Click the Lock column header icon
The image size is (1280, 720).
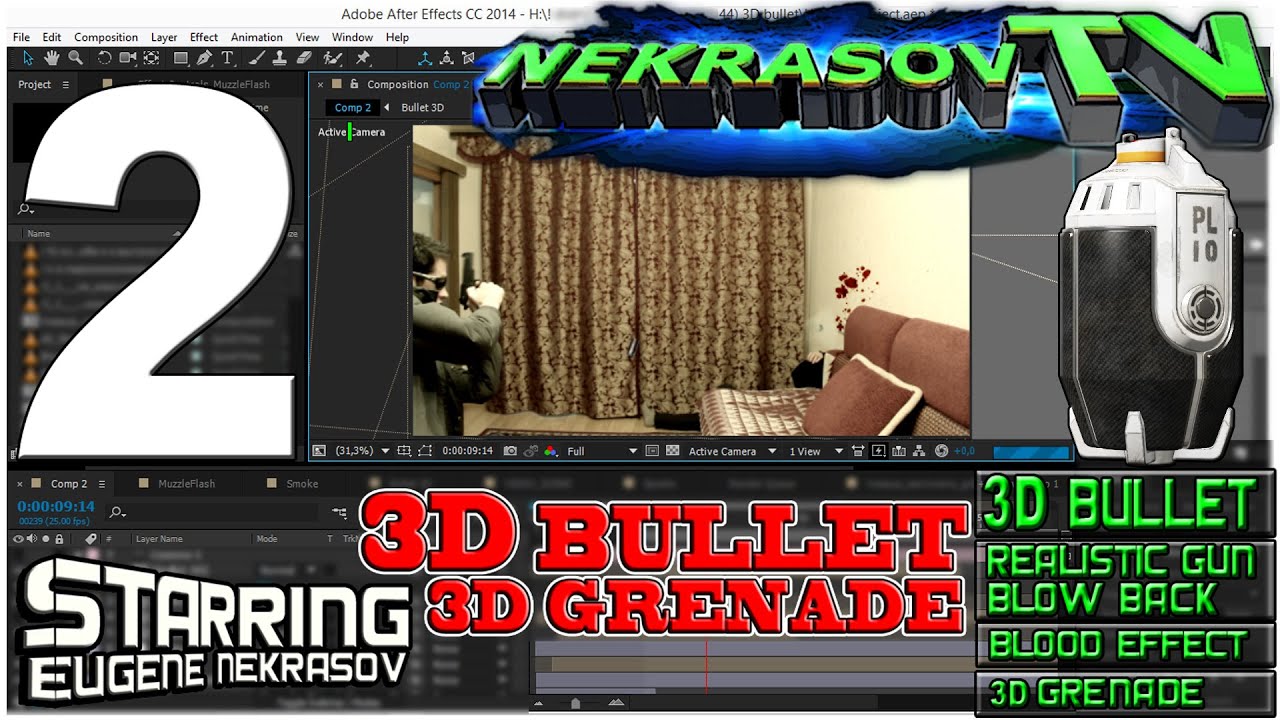(x=59, y=538)
